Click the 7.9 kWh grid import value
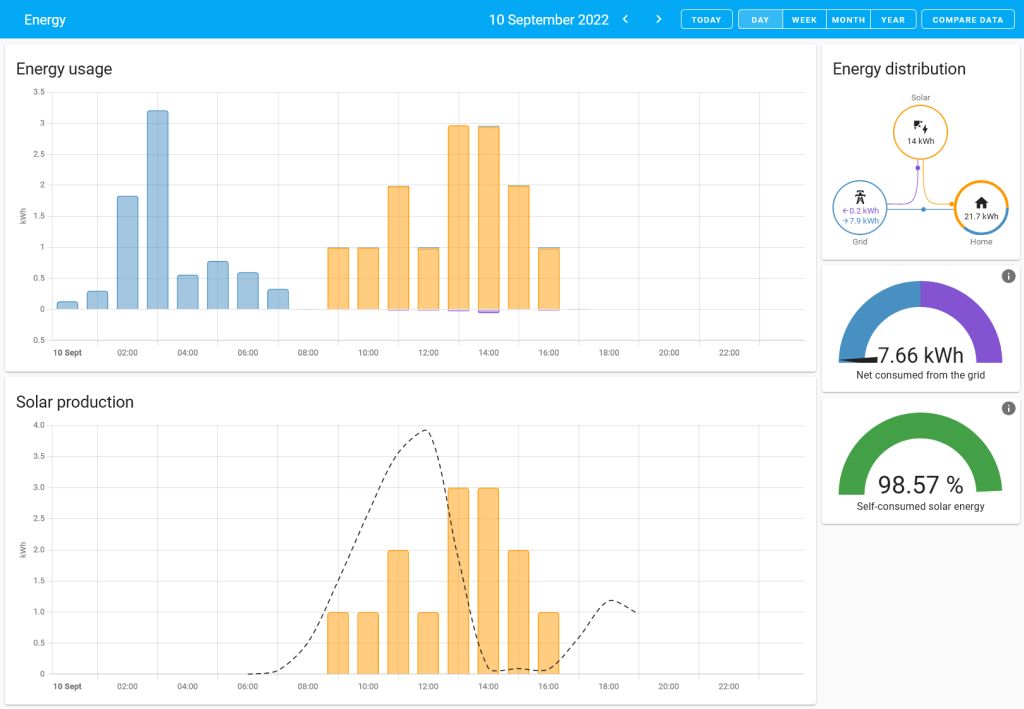 [861, 221]
